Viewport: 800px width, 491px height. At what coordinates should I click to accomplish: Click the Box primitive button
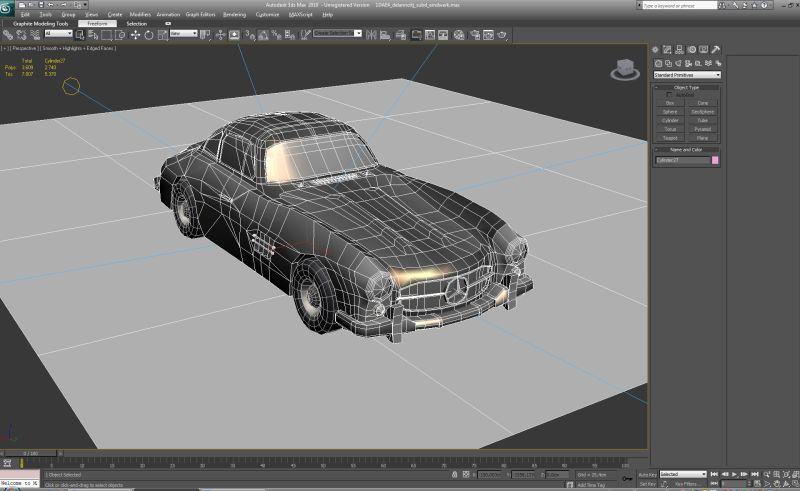click(670, 103)
